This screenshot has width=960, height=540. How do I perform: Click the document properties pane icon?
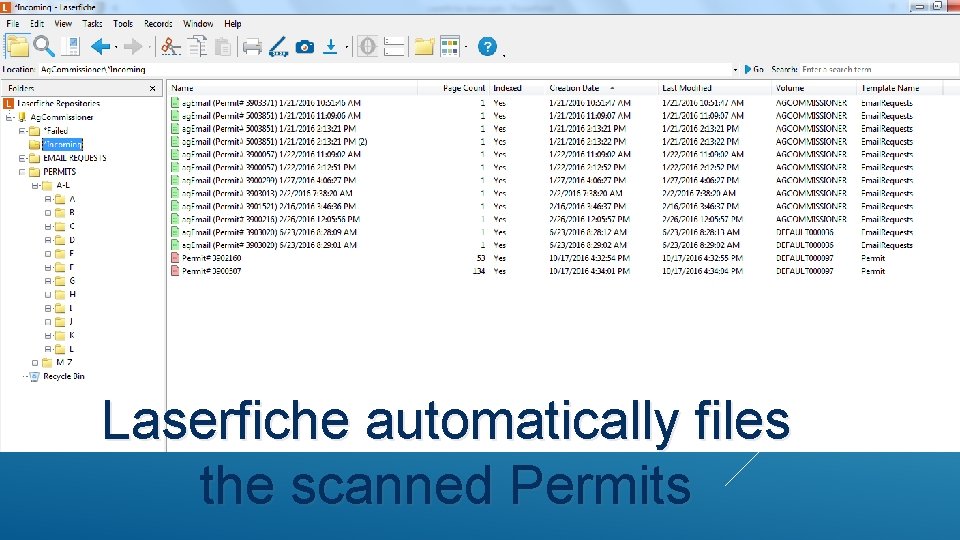pos(71,47)
